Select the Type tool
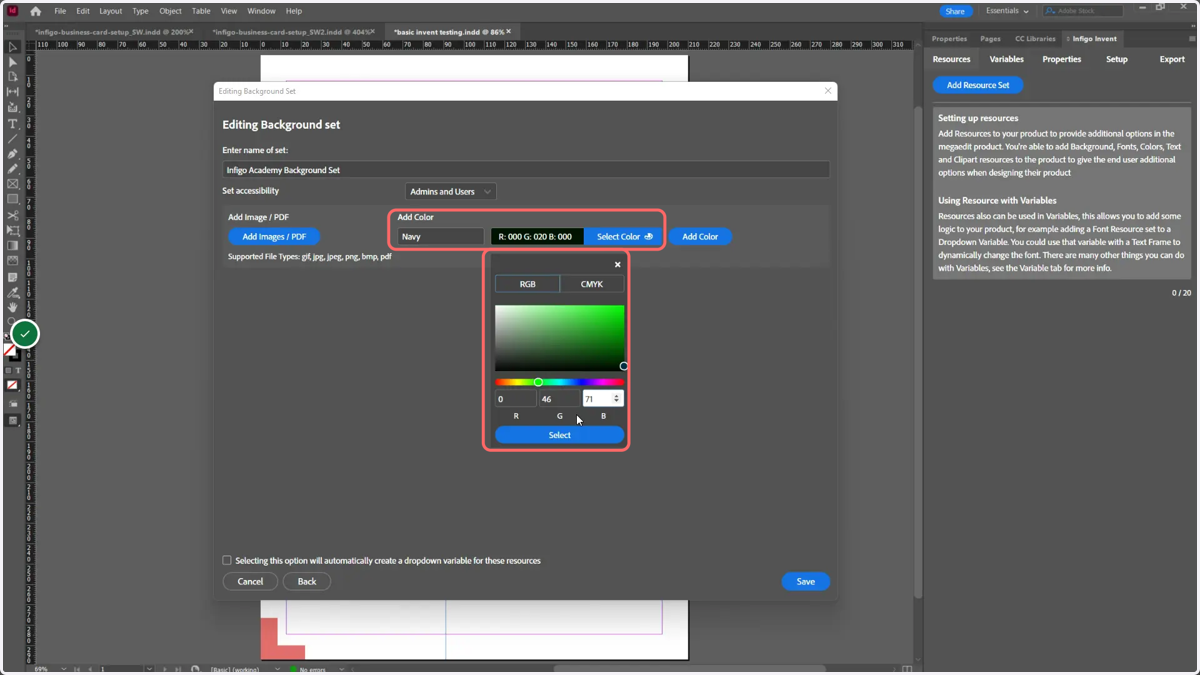This screenshot has width=1200, height=675. [x=13, y=124]
